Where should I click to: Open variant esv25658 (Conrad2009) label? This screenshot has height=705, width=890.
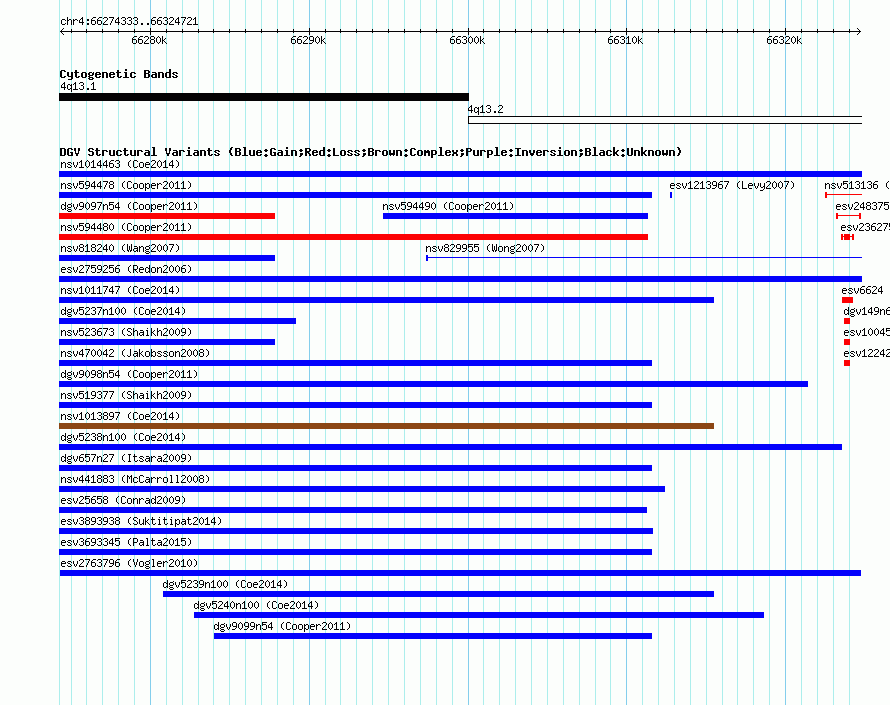coord(123,500)
